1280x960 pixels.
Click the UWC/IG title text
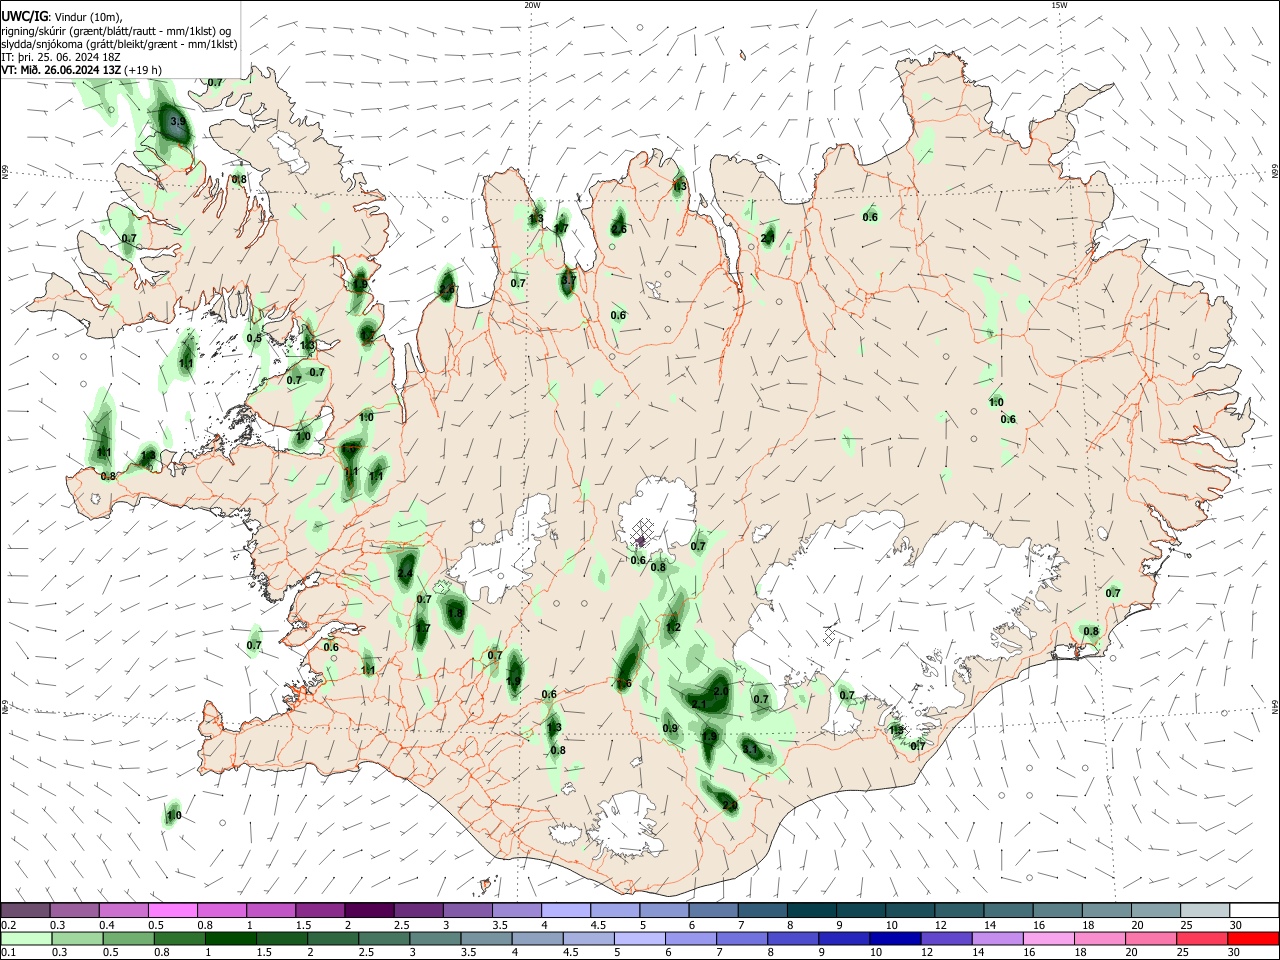23,16
